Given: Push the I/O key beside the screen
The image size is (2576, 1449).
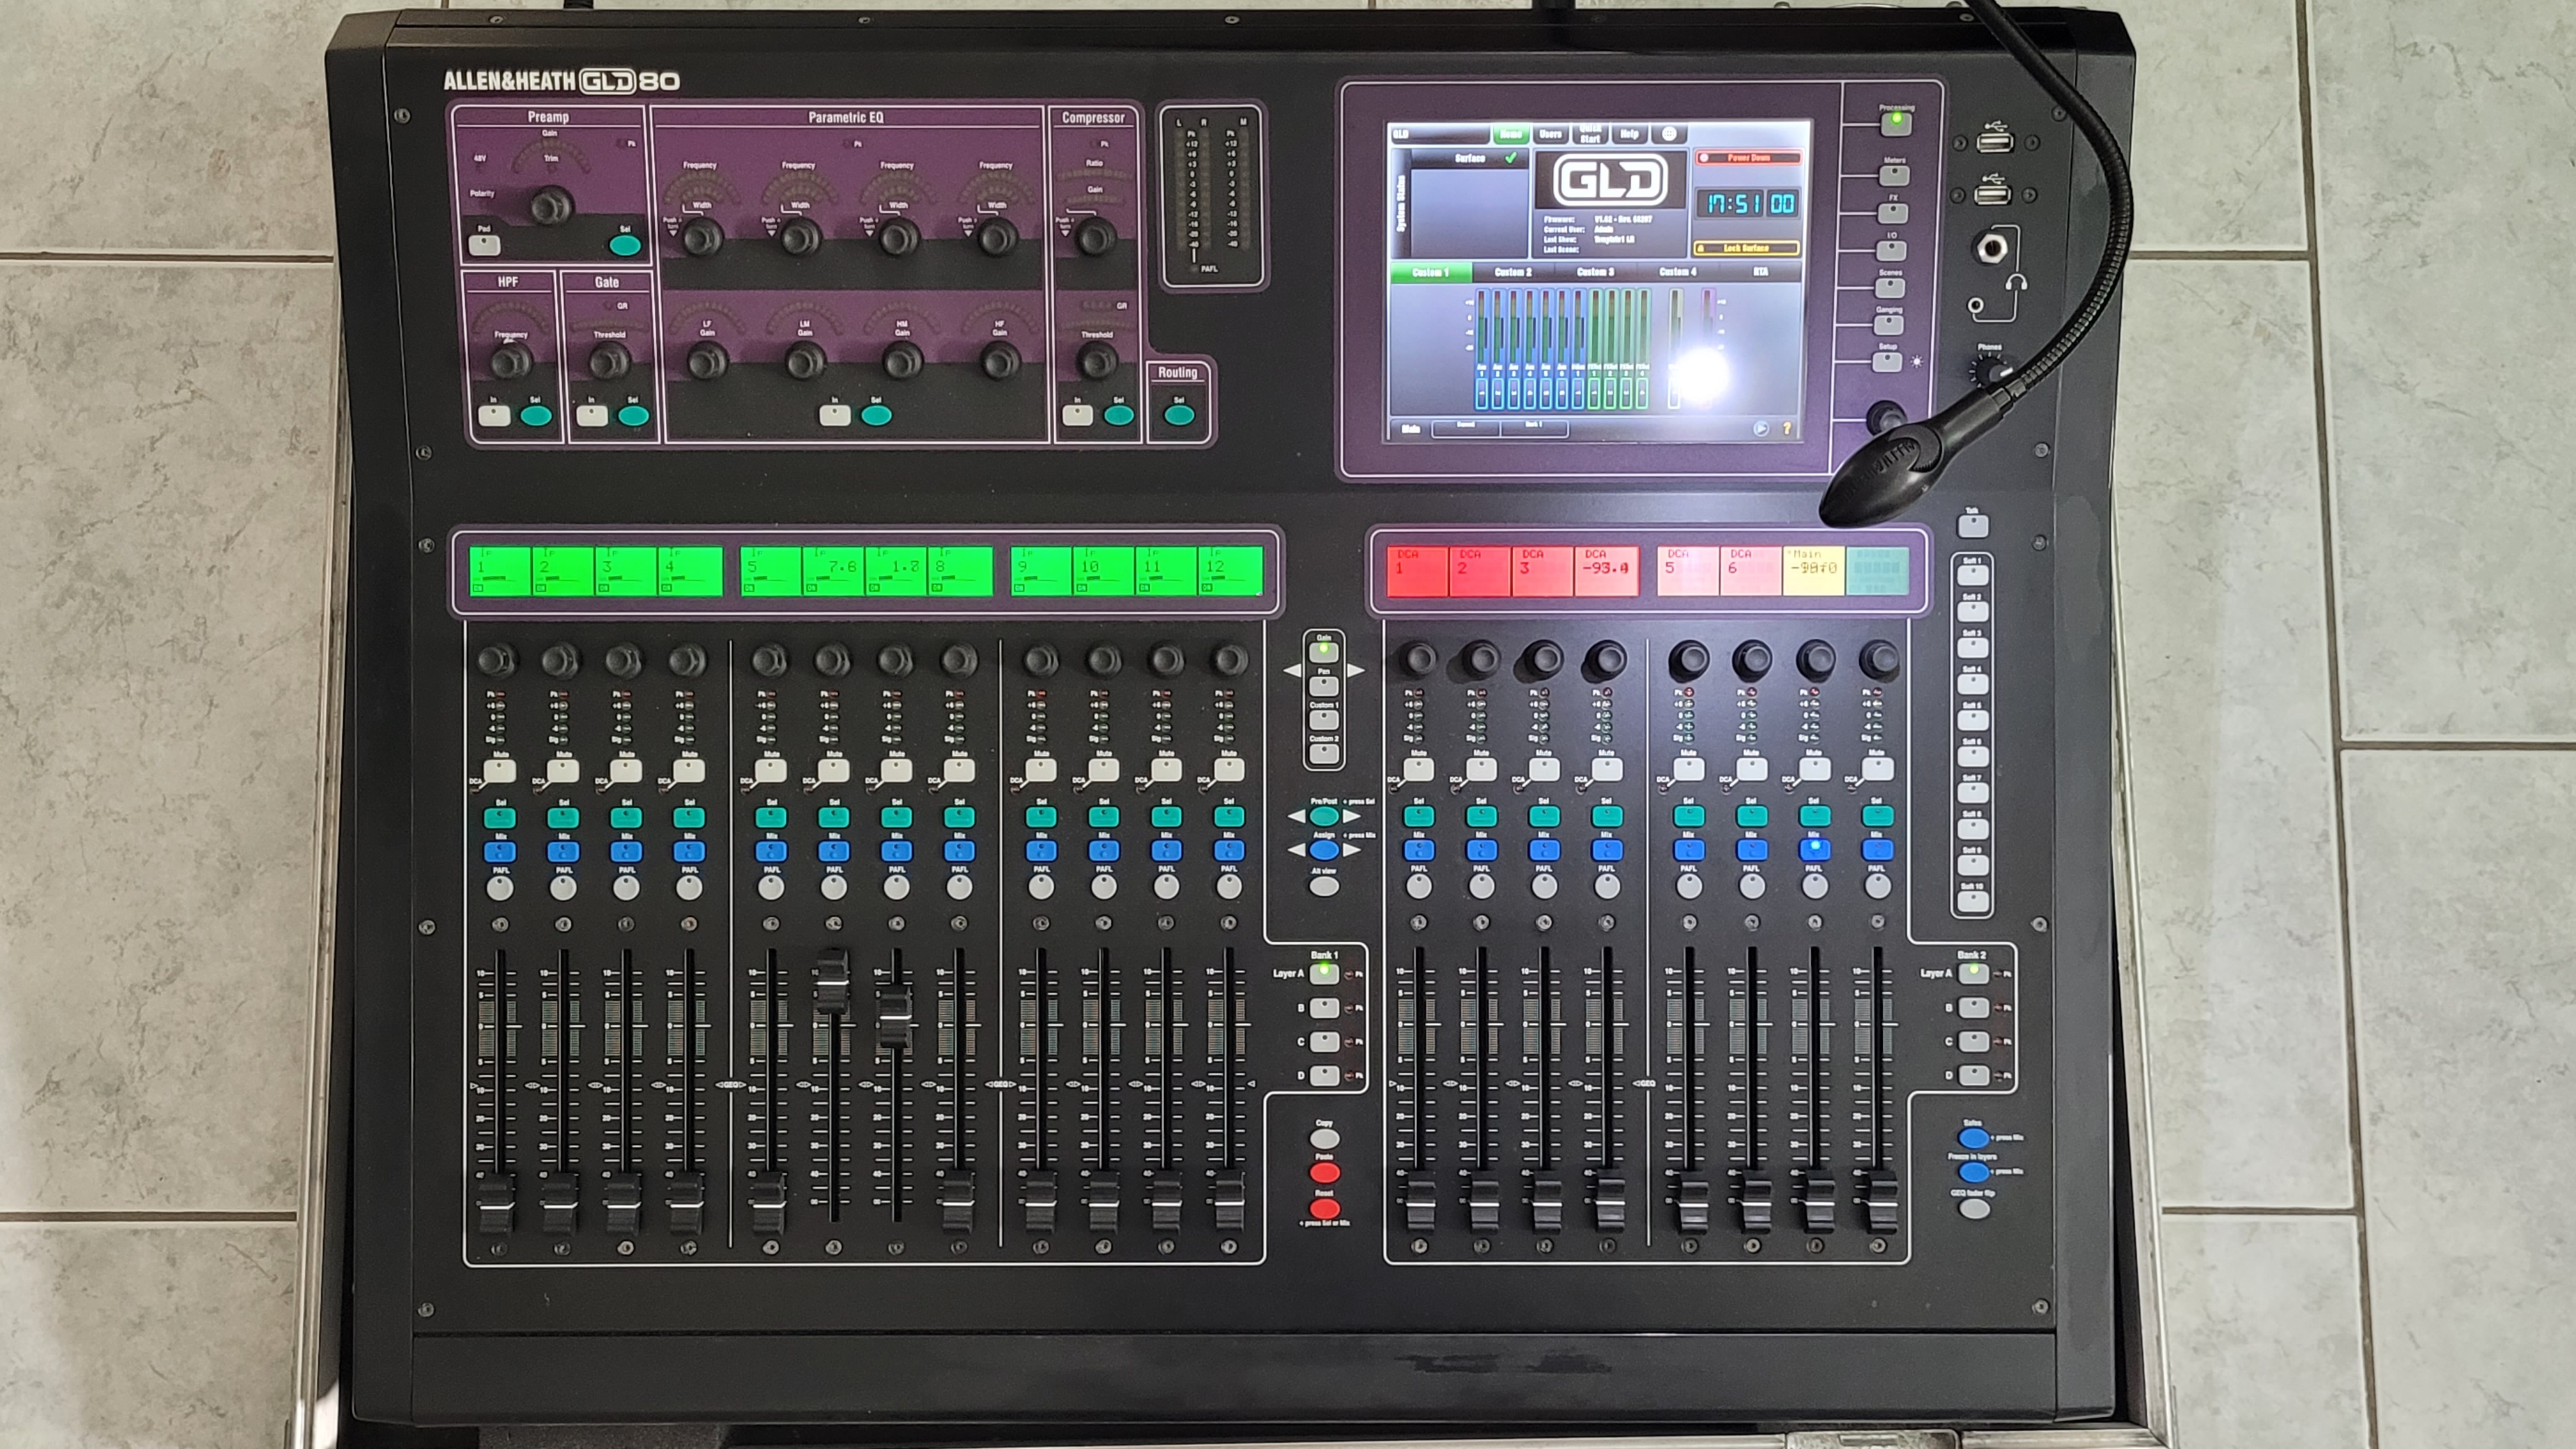Looking at the screenshot, I should [1891, 250].
